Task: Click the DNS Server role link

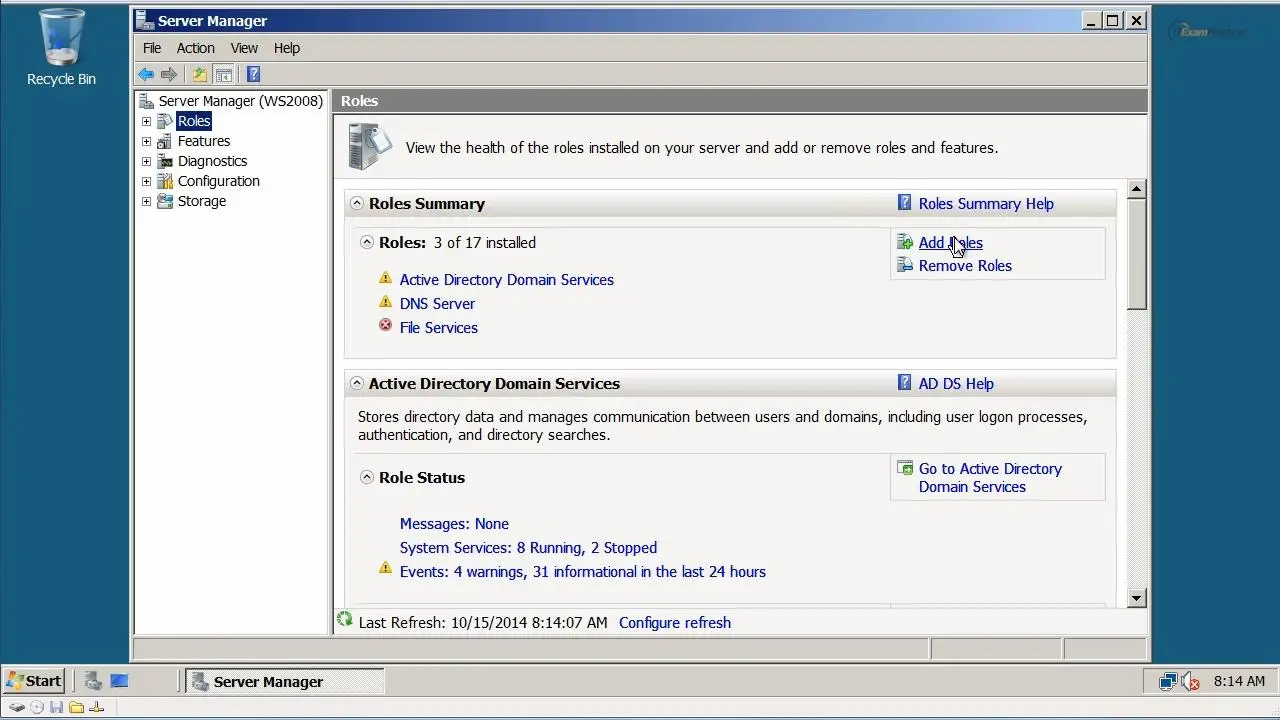Action: (437, 303)
